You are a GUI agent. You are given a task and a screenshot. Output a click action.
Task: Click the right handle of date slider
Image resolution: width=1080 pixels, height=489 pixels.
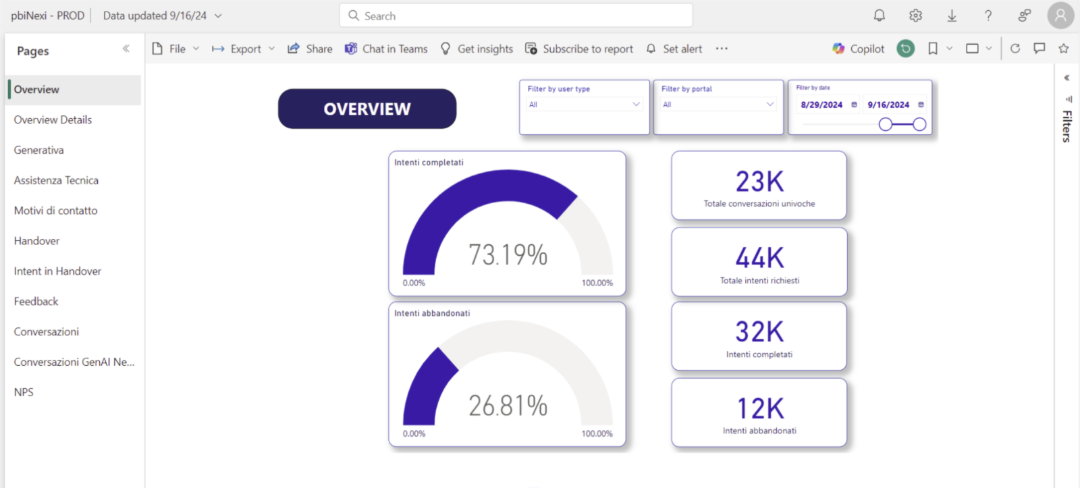[x=919, y=125]
